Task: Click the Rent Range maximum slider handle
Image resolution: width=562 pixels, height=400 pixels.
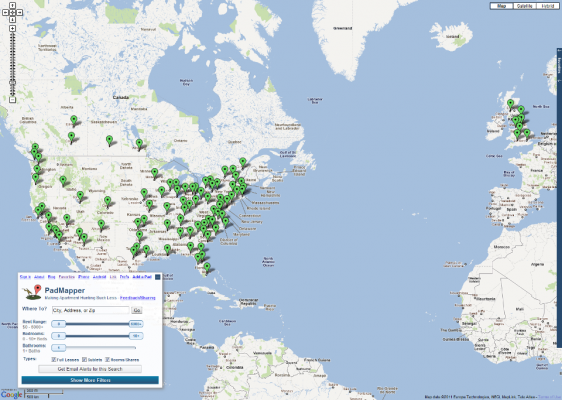Action: tap(136, 324)
